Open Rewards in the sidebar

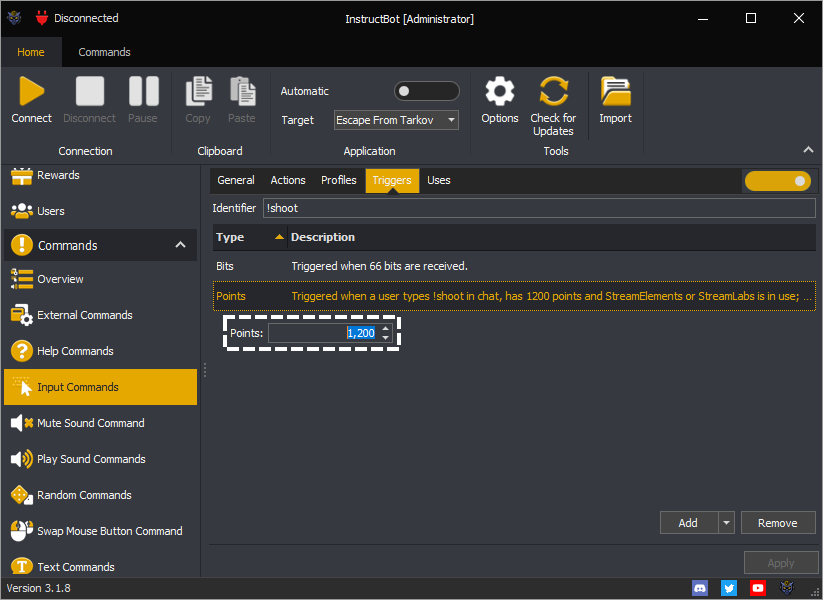(x=100, y=175)
